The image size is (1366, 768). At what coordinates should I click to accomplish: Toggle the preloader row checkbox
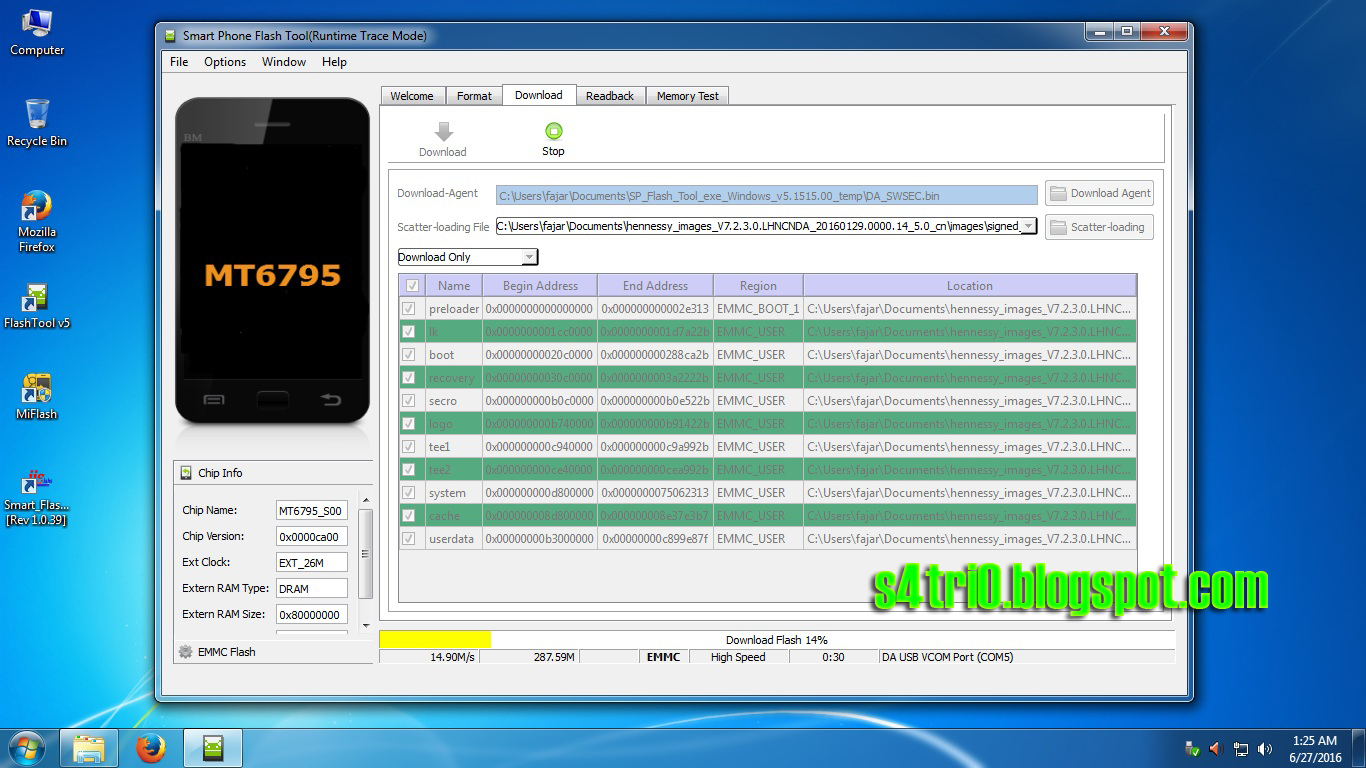pyautogui.click(x=409, y=309)
